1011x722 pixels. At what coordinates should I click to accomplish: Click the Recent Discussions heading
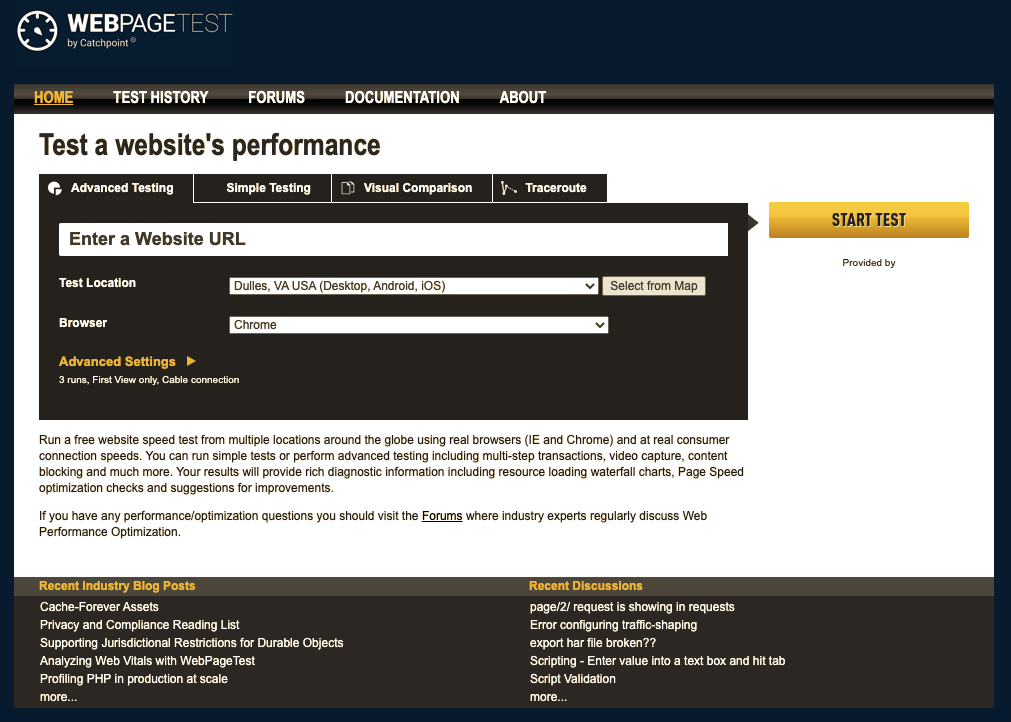[585, 586]
